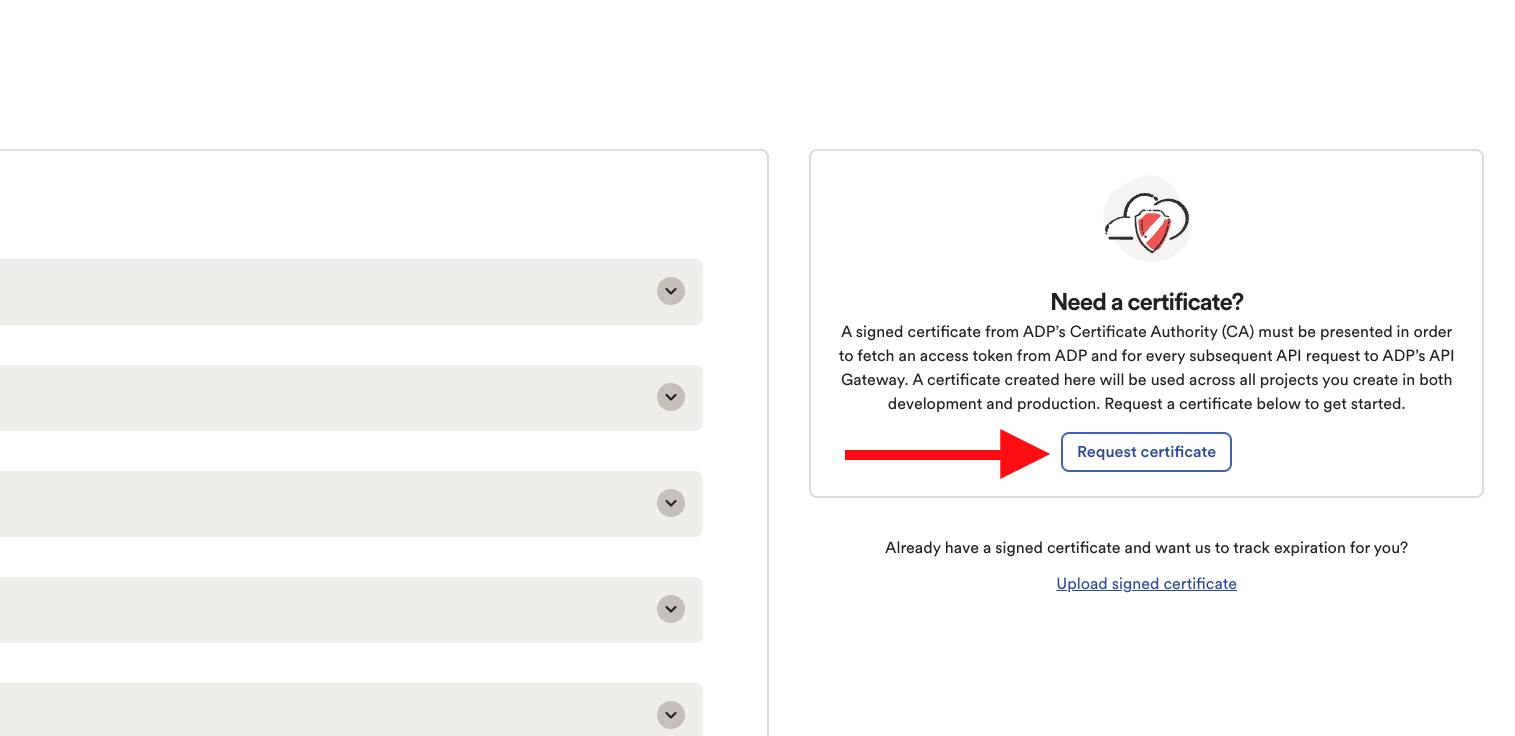
Task: Click the Request certificate button
Action: coord(1146,452)
